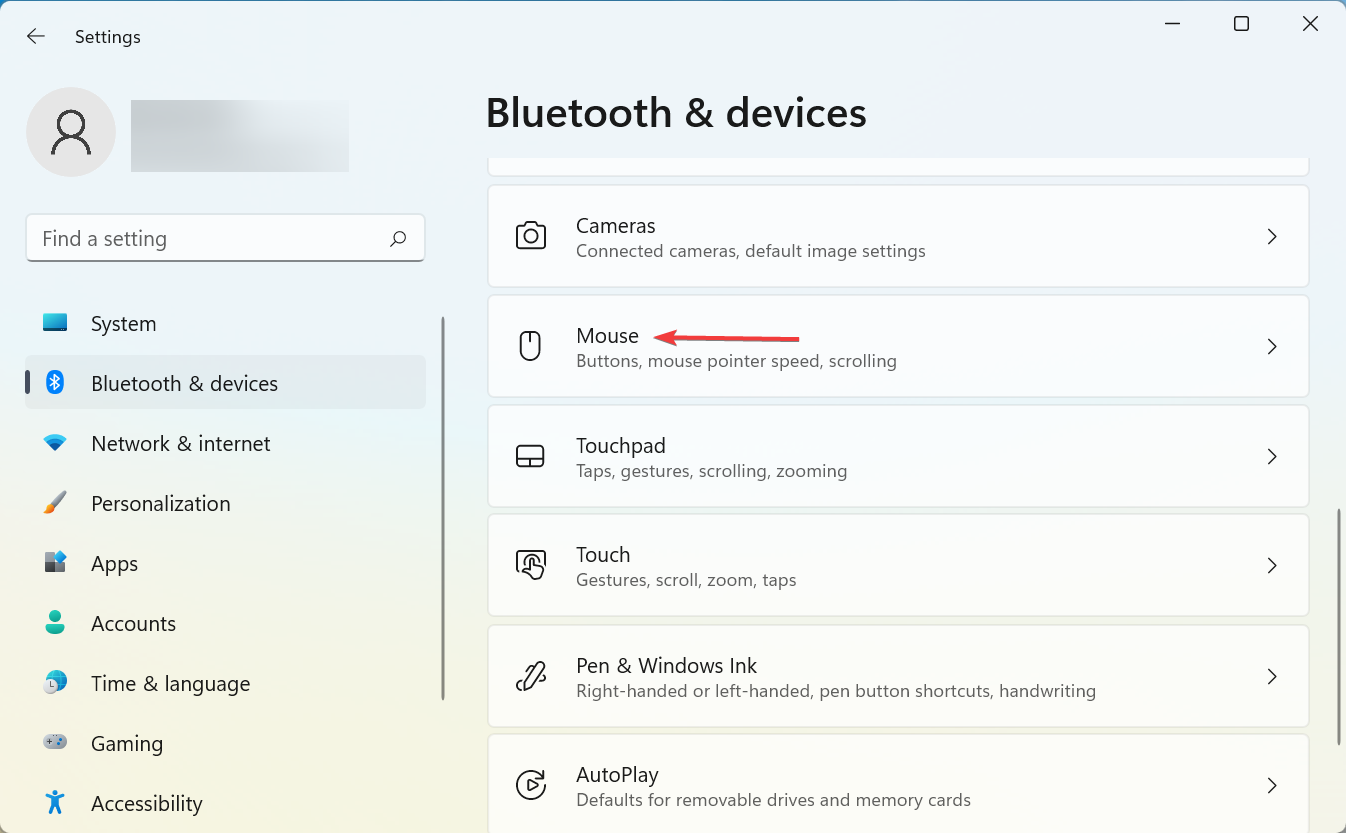Open Personalization settings

pos(225,502)
